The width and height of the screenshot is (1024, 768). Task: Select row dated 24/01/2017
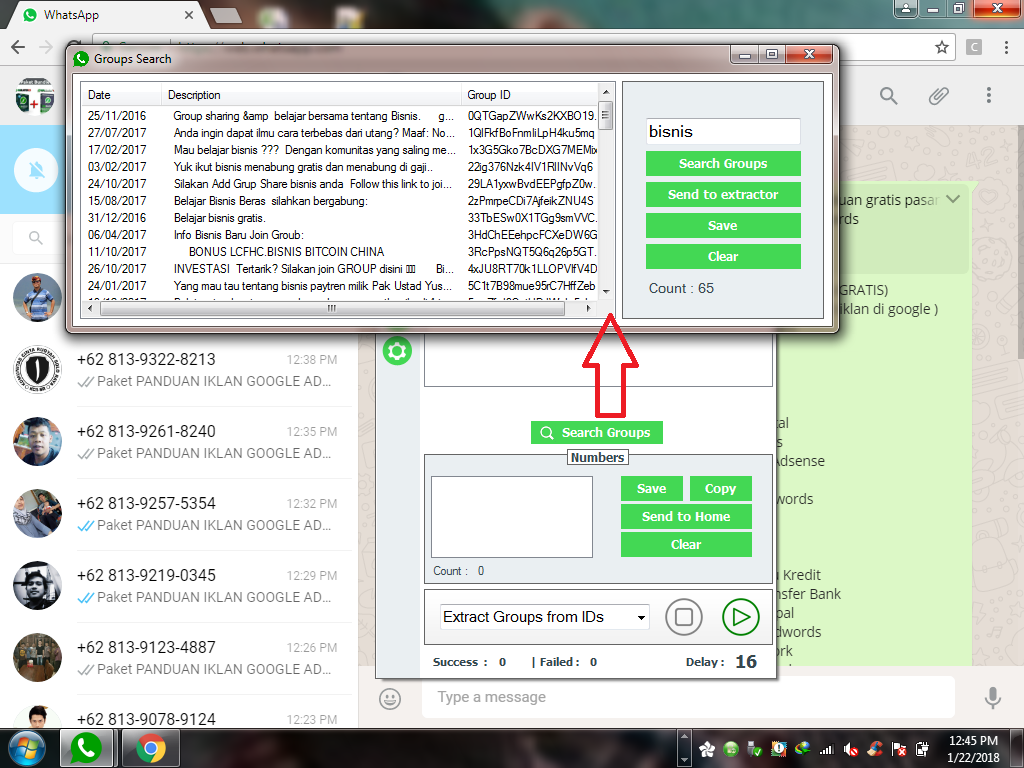340,285
